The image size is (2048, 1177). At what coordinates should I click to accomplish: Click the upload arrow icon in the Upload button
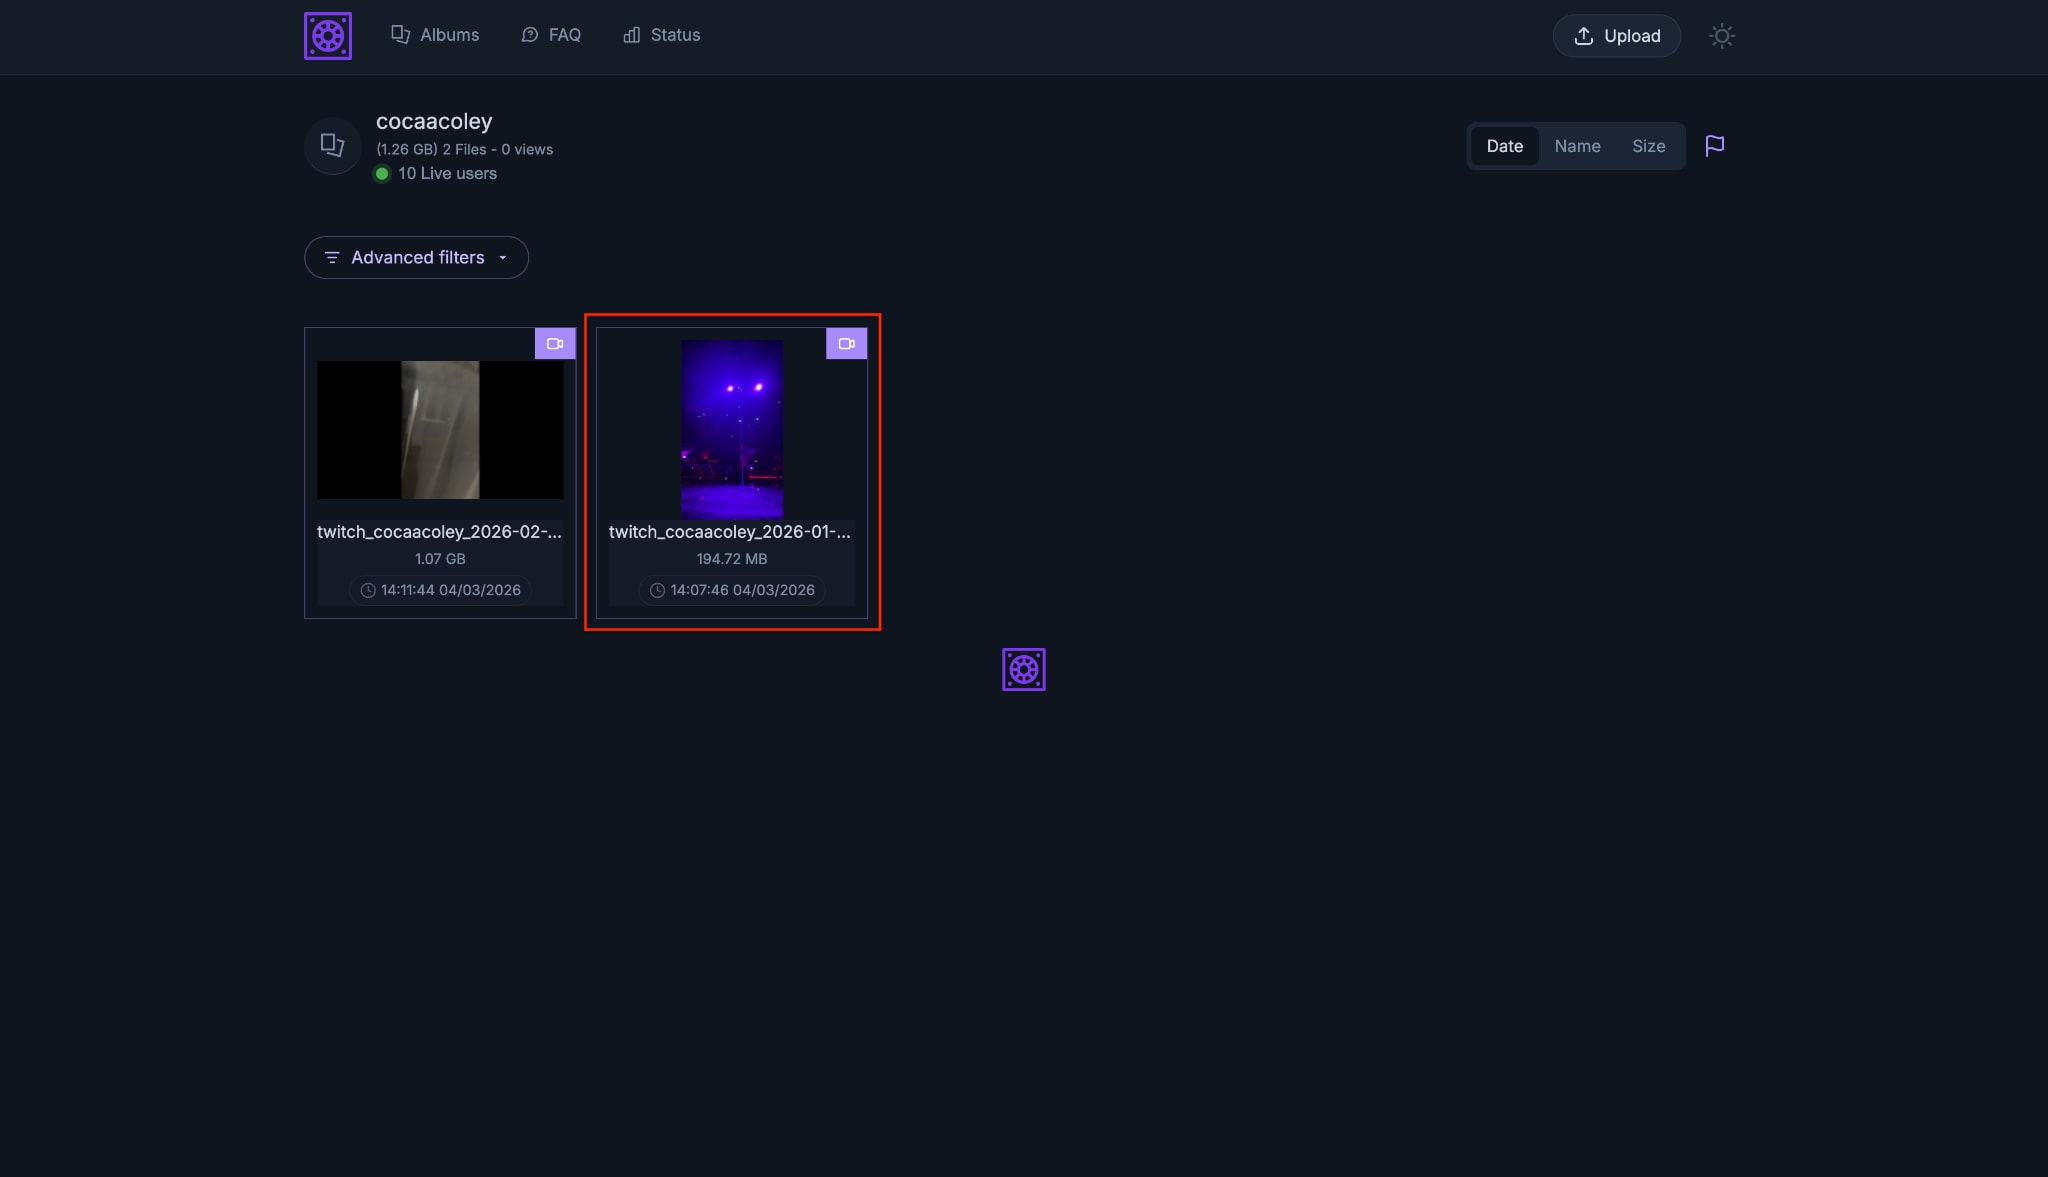[x=1583, y=36]
